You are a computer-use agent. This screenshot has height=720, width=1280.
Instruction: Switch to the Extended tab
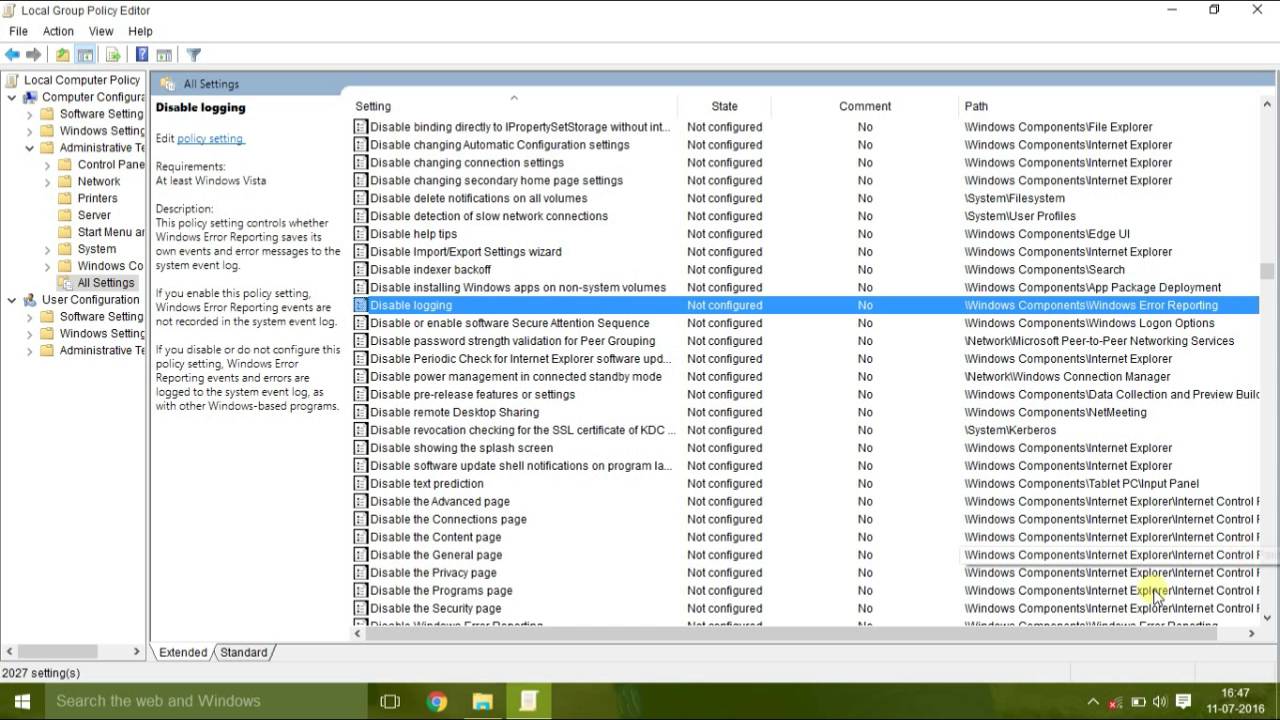pos(183,652)
